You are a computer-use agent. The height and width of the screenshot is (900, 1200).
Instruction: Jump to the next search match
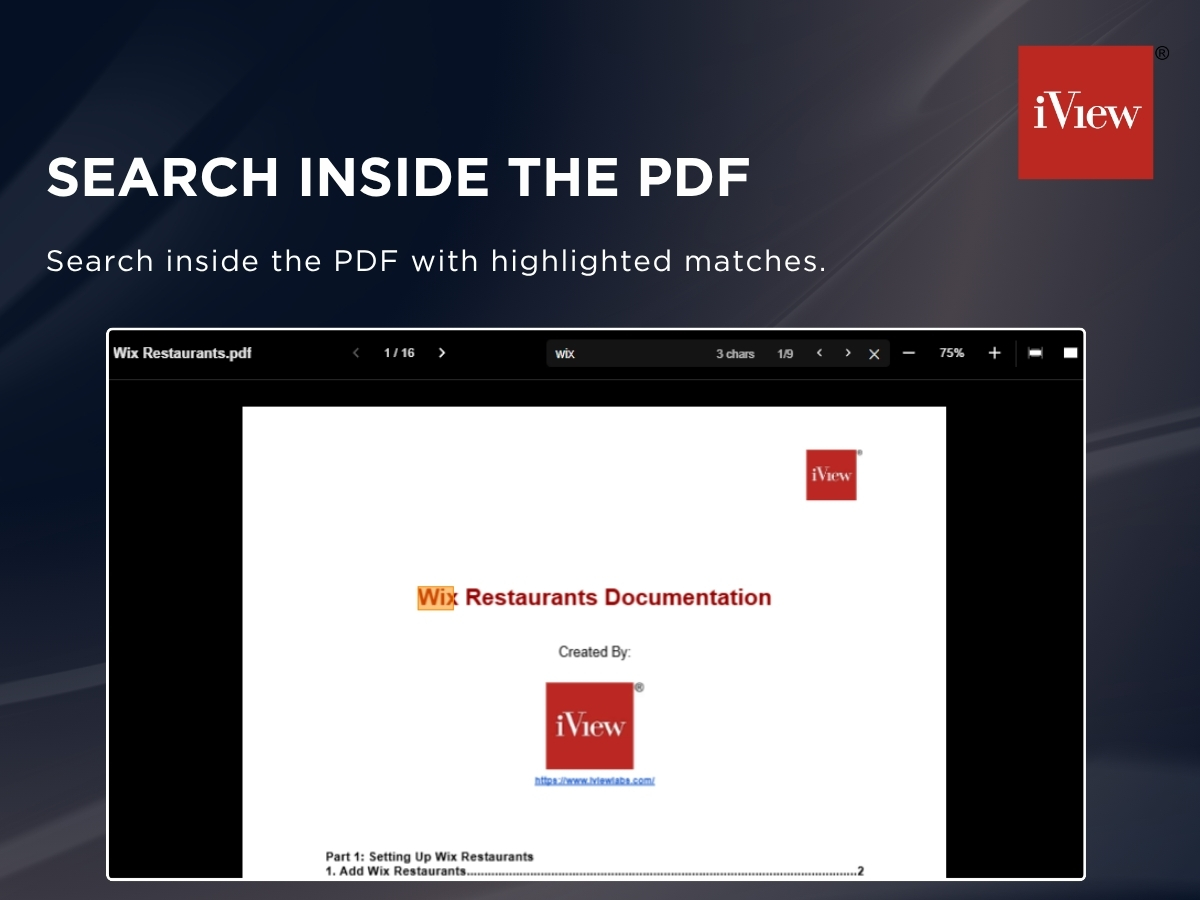pos(848,353)
